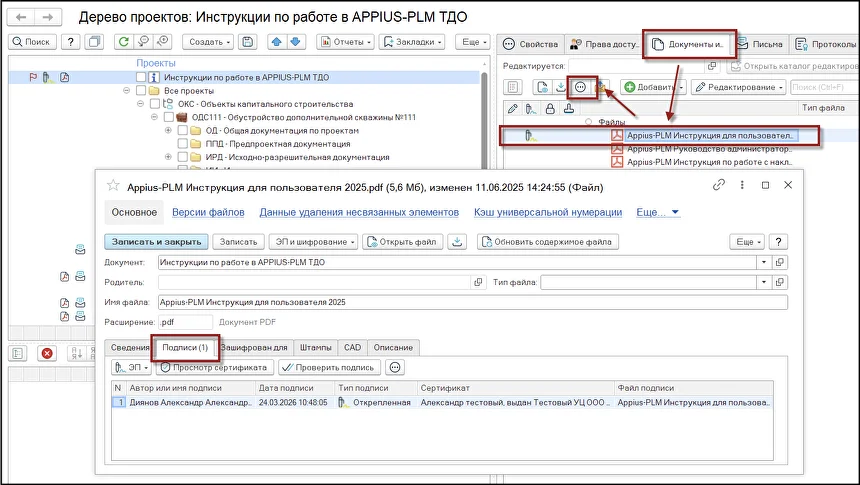Click Обновить содержимое файла button
The height and width of the screenshot is (485, 860).
click(x=547, y=242)
